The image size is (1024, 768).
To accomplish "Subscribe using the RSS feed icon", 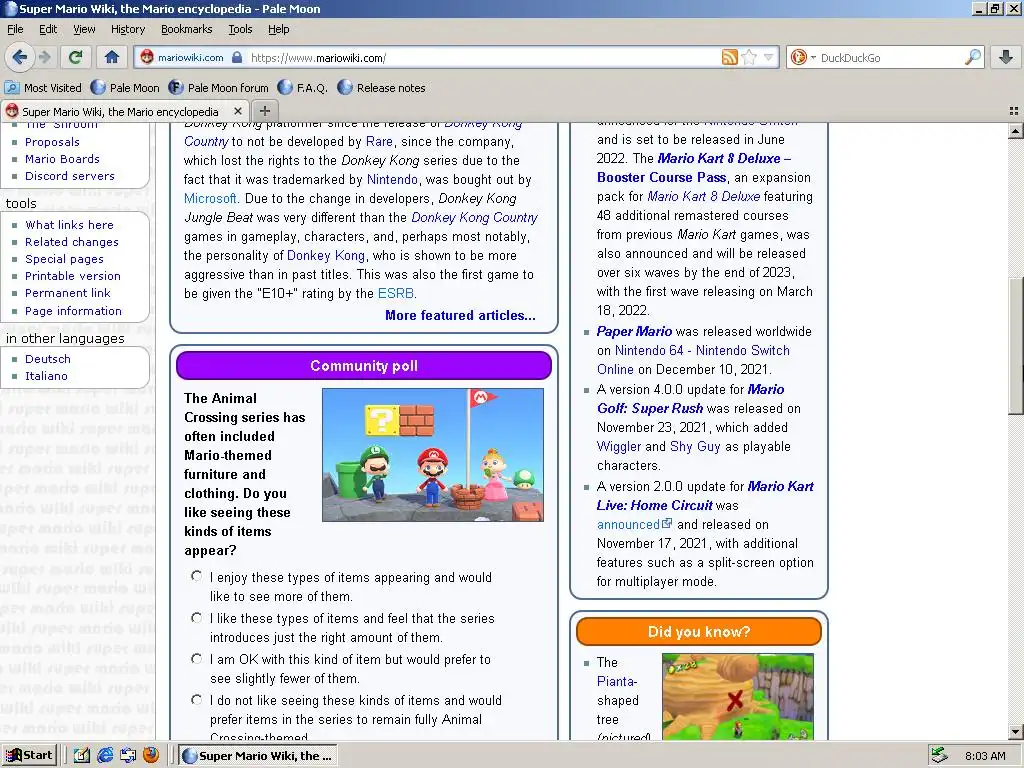I will (729, 57).
